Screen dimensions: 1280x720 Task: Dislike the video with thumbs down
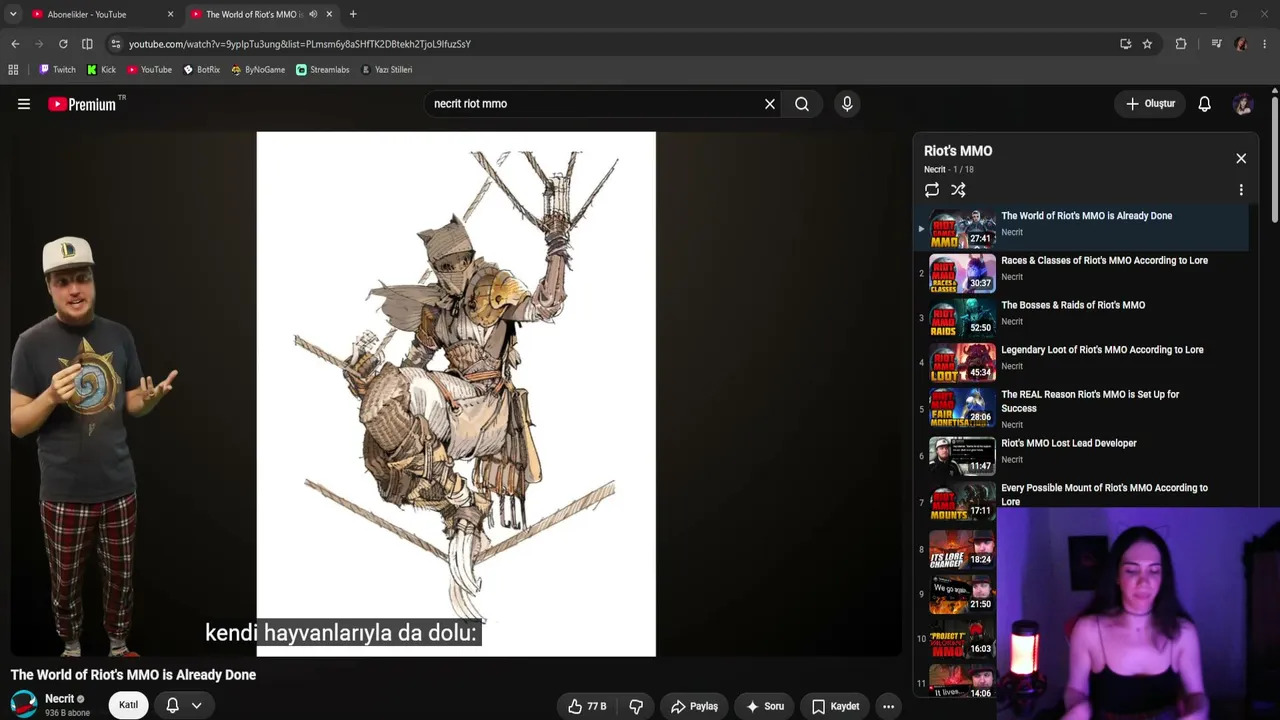pyautogui.click(x=636, y=706)
